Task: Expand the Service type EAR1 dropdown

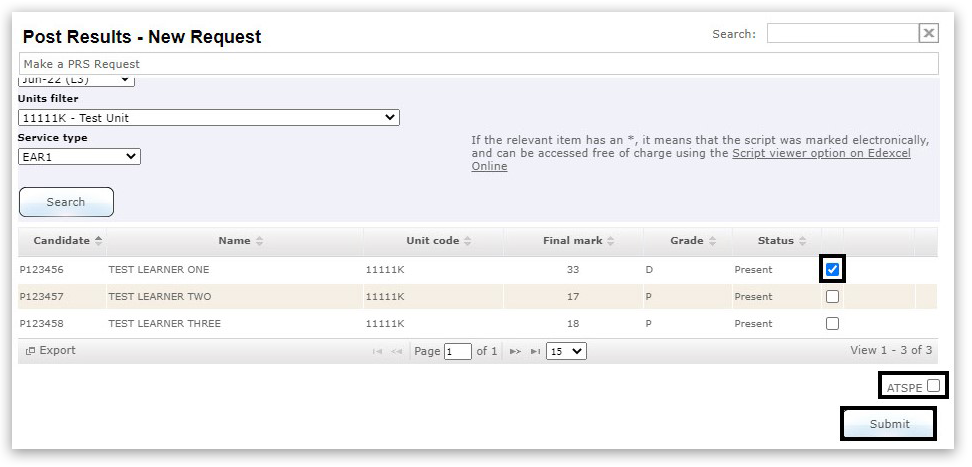Action: (x=79, y=157)
